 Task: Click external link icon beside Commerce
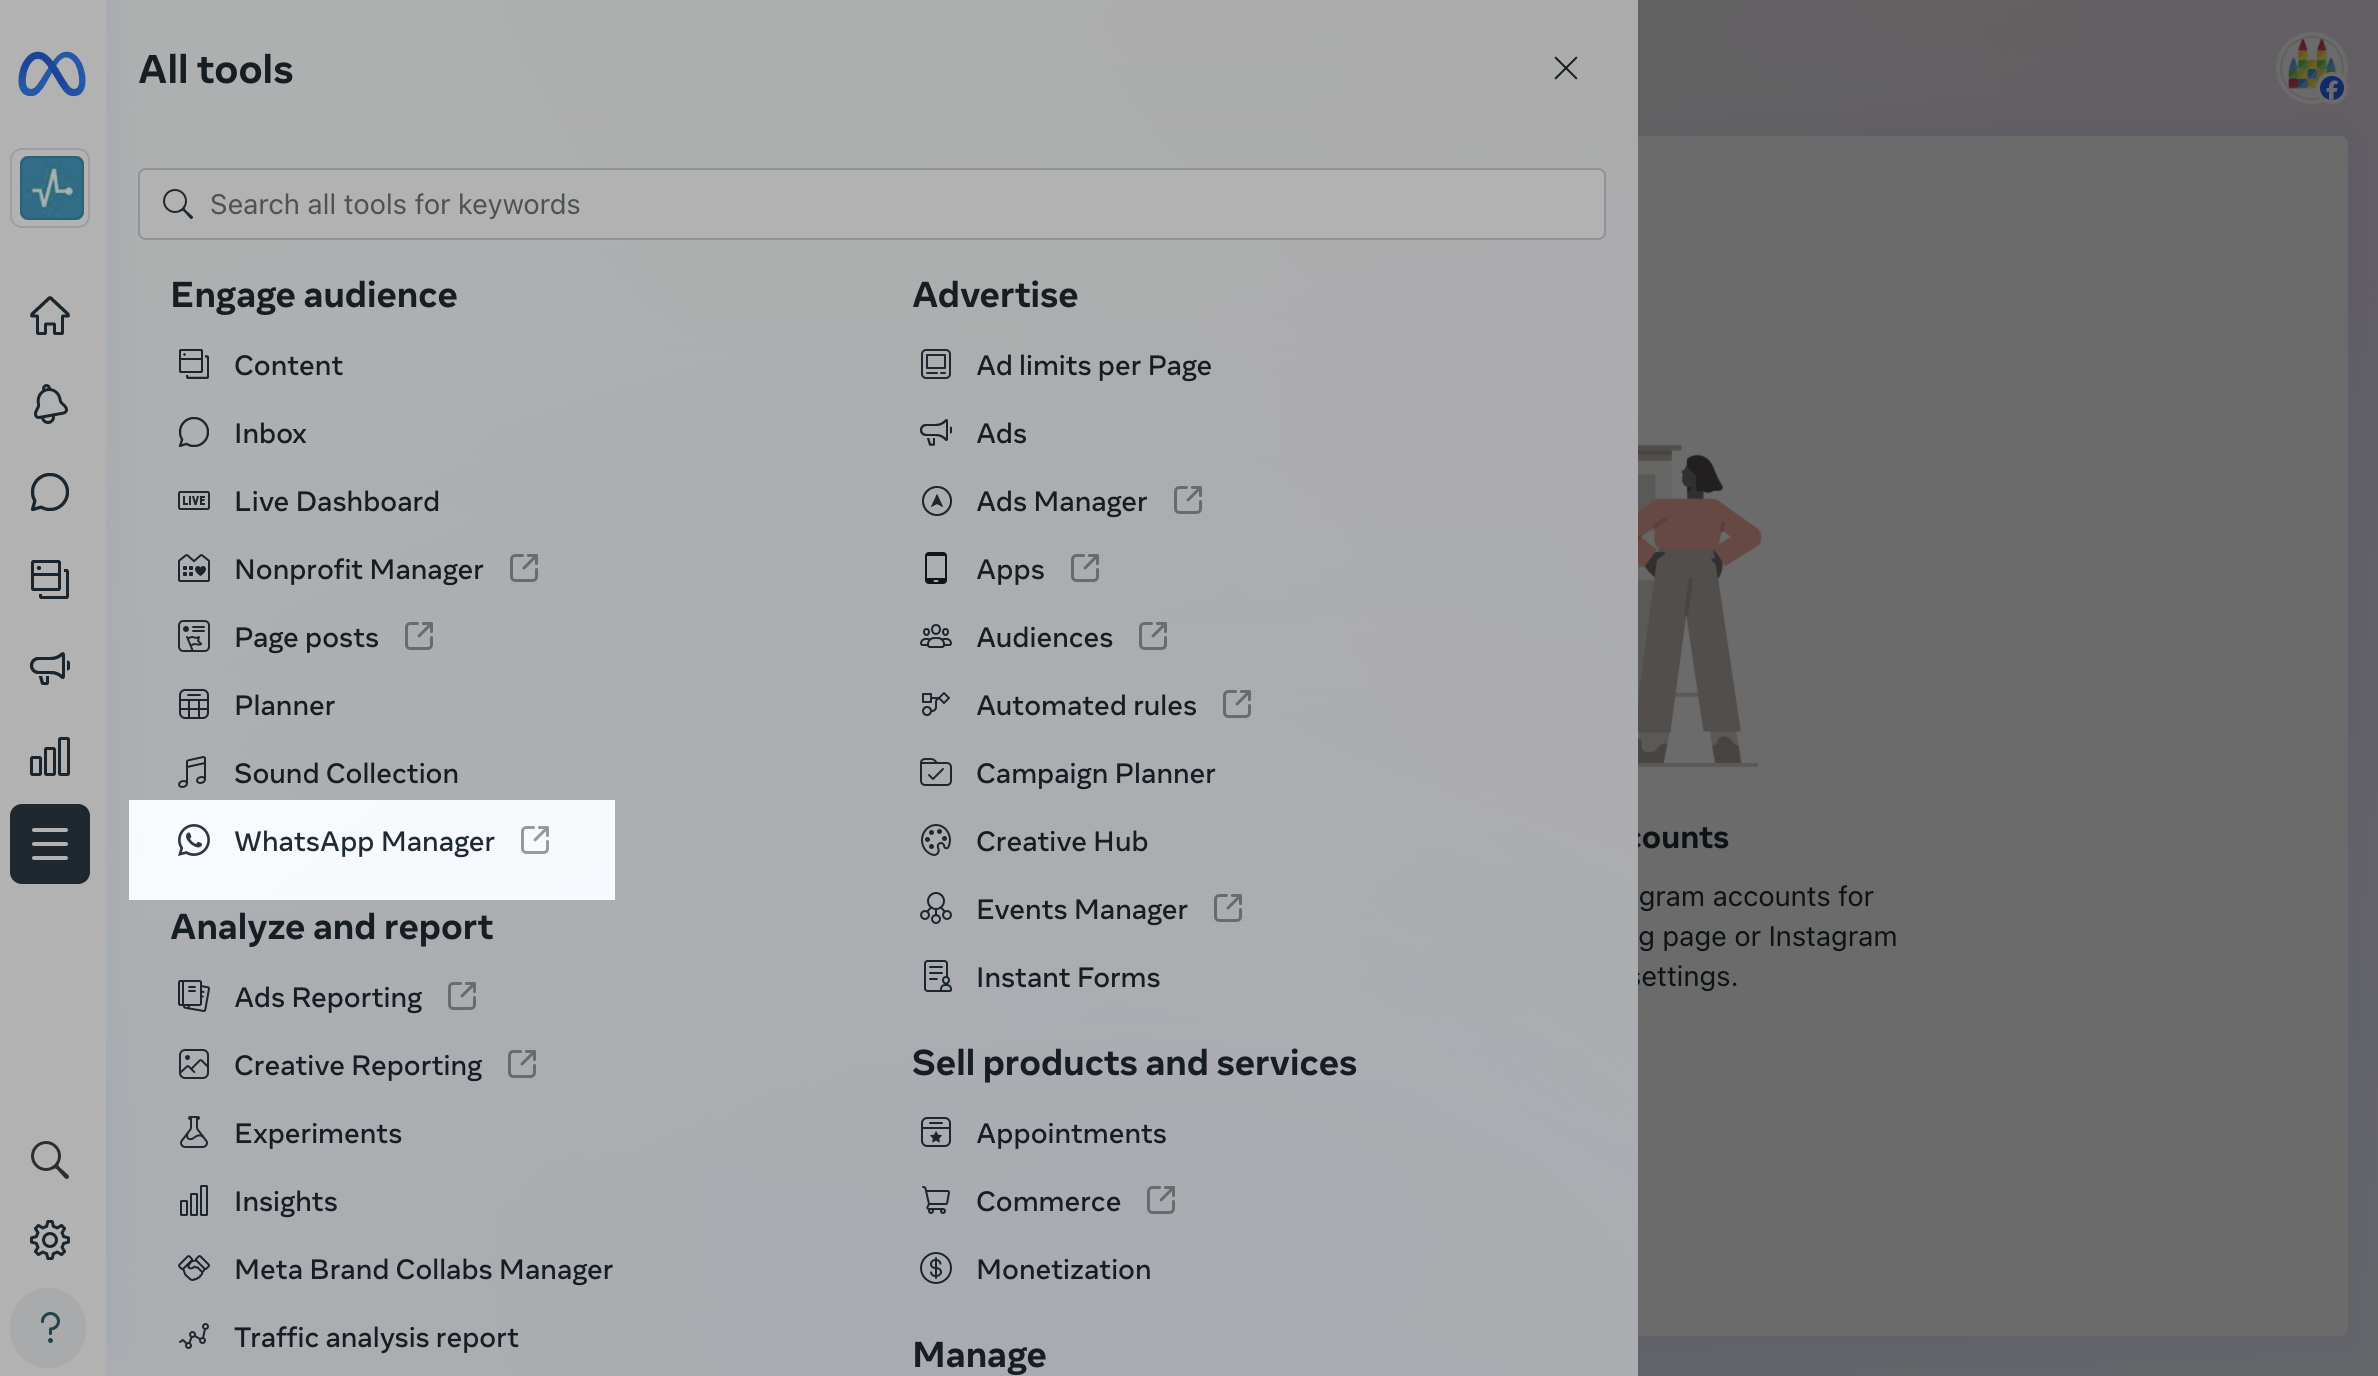click(1161, 1200)
